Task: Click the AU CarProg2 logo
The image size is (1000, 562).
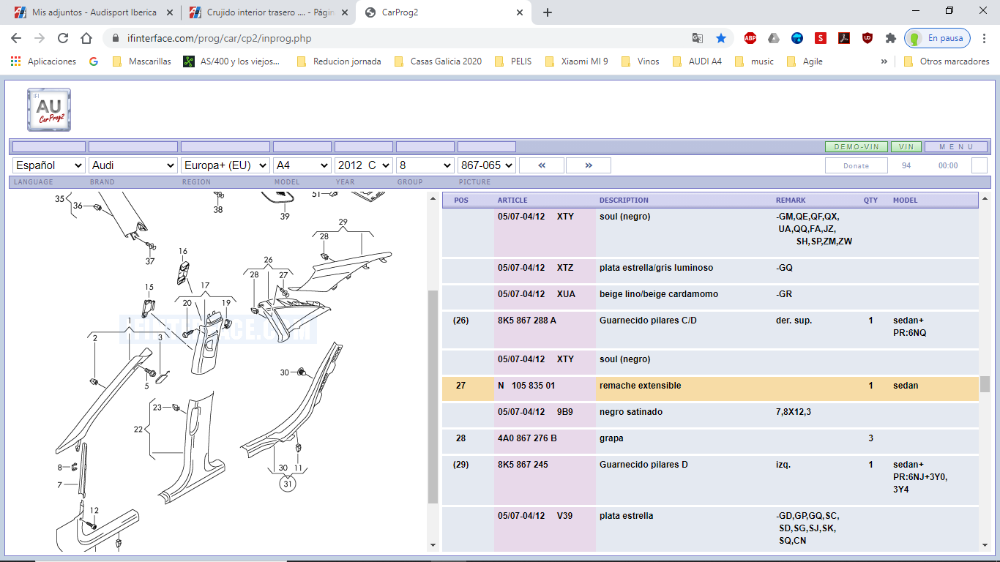Action: click(49, 110)
